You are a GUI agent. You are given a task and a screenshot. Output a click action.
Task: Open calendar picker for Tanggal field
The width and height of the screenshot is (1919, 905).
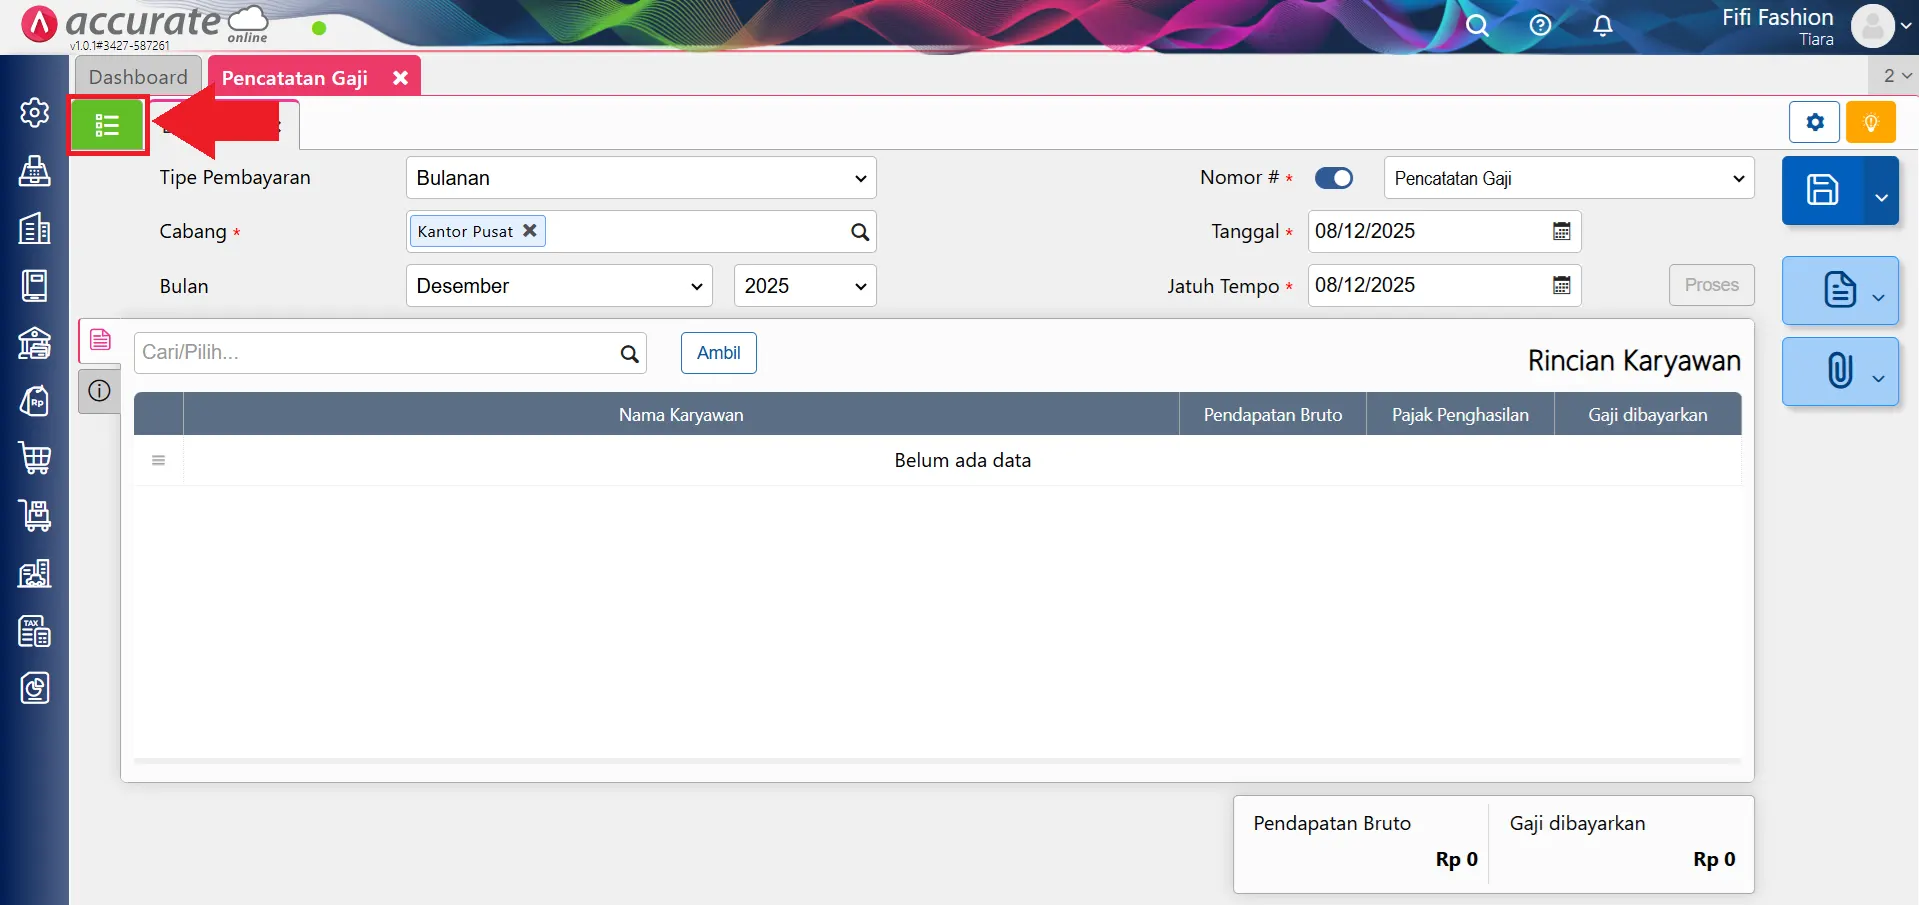click(1561, 232)
